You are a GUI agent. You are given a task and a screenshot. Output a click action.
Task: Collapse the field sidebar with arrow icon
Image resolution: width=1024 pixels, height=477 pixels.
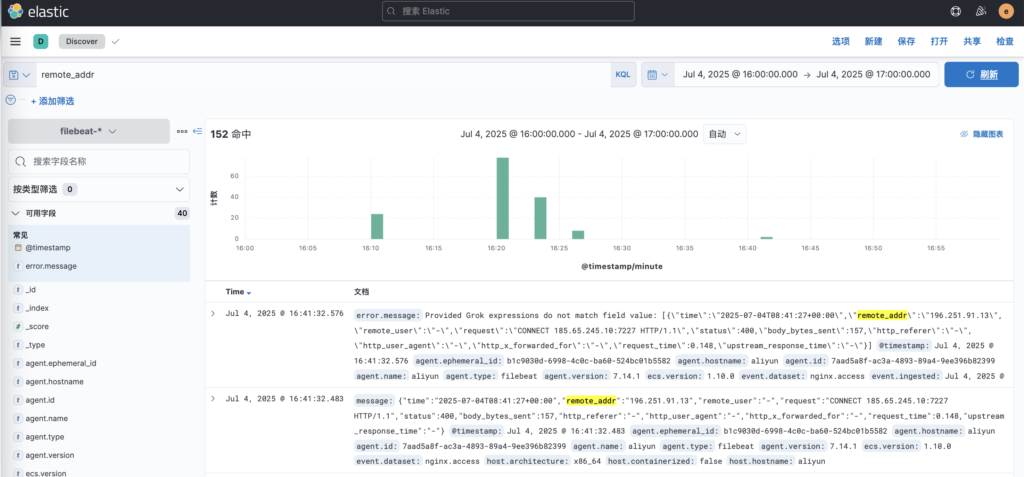coord(197,131)
